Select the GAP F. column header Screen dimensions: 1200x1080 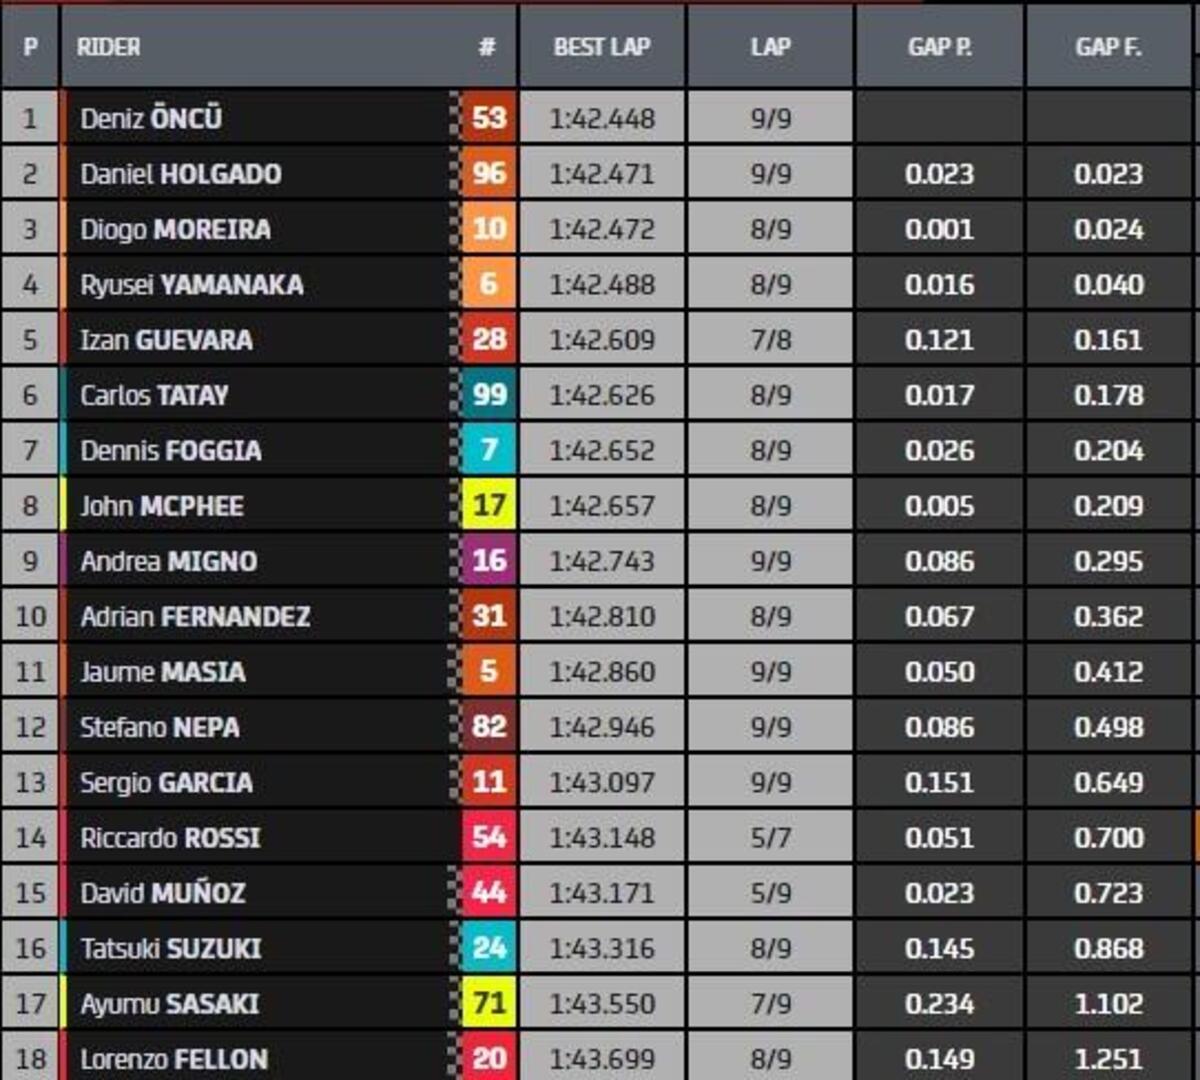(x=1108, y=47)
